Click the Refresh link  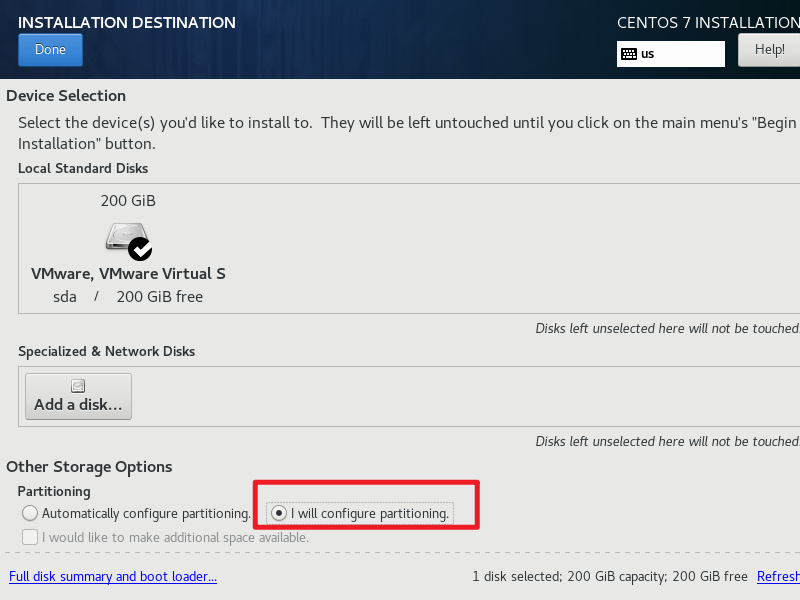click(x=778, y=577)
